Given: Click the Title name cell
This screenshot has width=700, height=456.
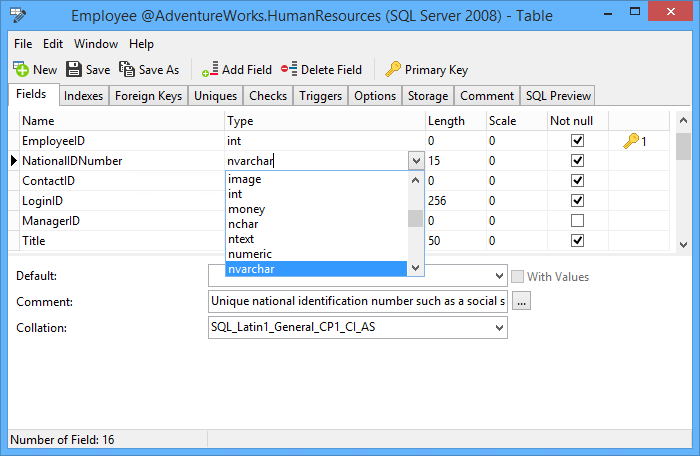Looking at the screenshot, I should pos(122,241).
